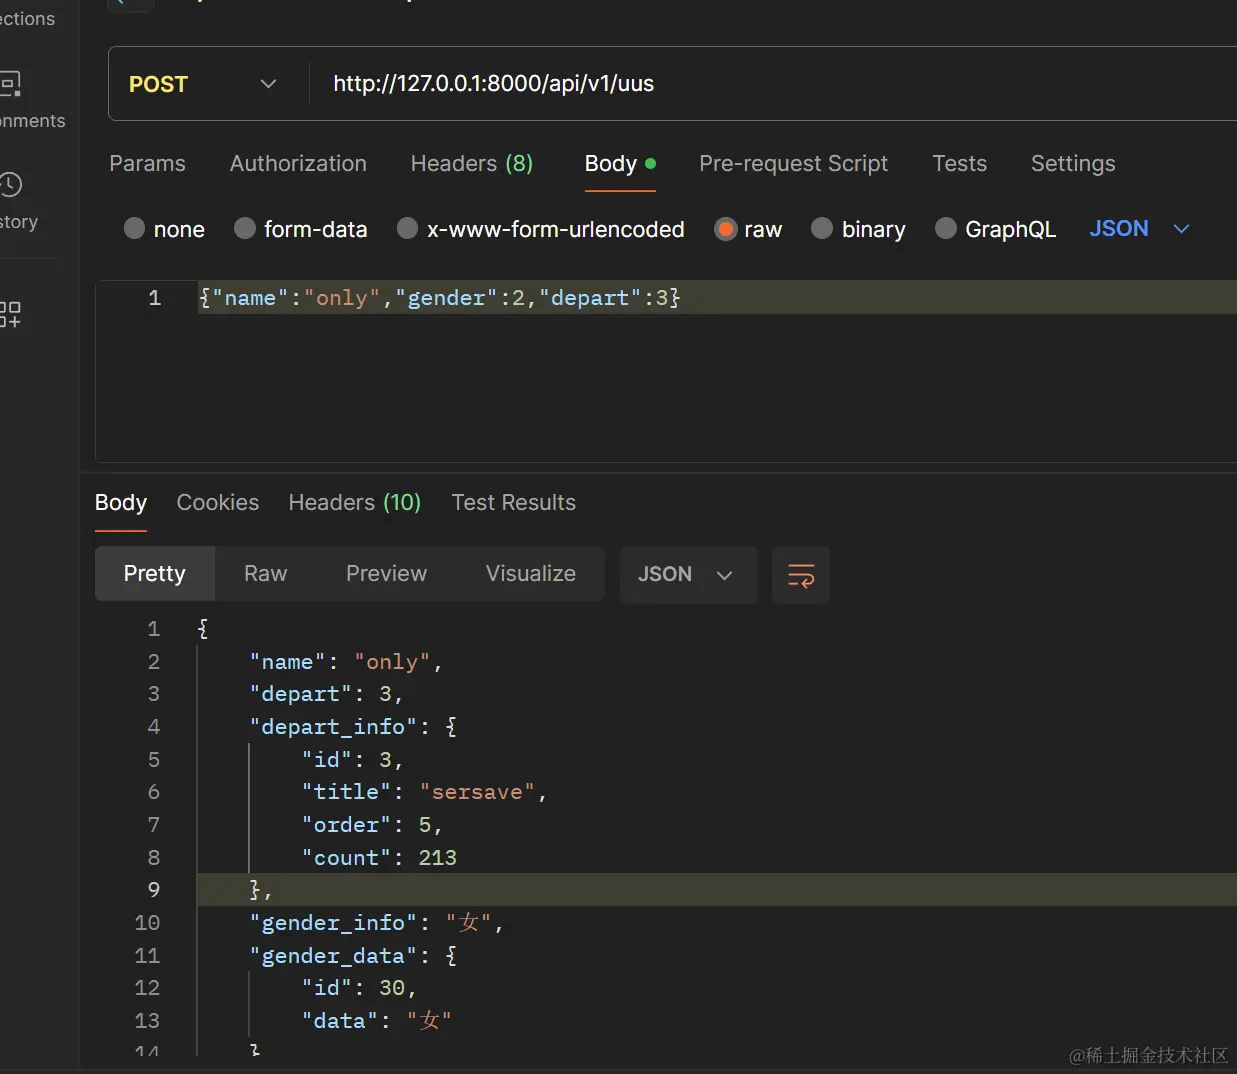The image size is (1237, 1074).
Task: Select the form-data radio button
Action: tap(245, 229)
